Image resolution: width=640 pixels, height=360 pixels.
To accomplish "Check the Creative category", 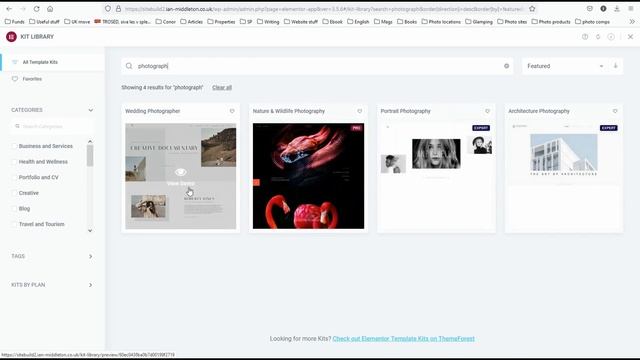I will [x=14, y=193].
